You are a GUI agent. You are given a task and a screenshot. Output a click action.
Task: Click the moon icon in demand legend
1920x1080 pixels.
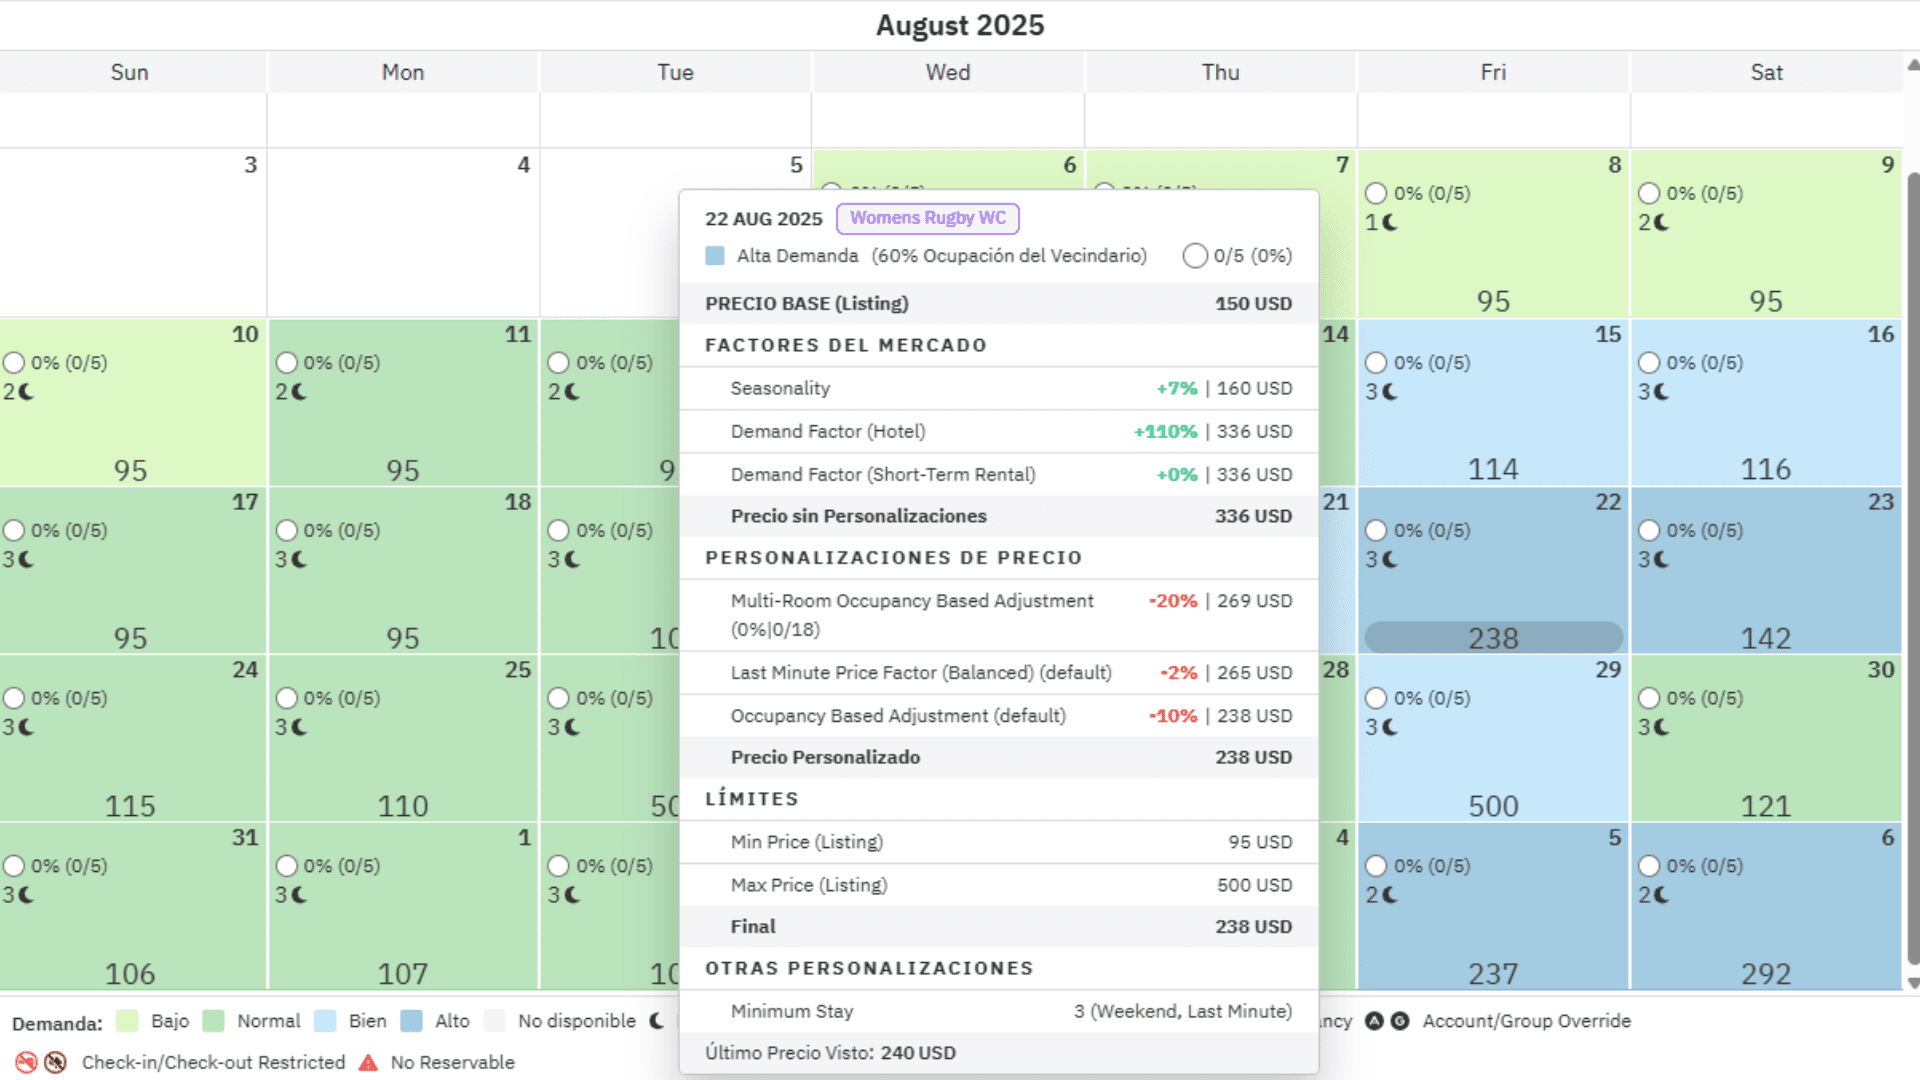pos(657,1021)
